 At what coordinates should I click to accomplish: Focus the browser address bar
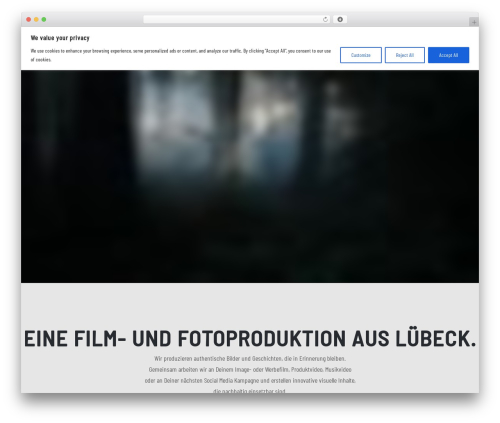tap(237, 20)
